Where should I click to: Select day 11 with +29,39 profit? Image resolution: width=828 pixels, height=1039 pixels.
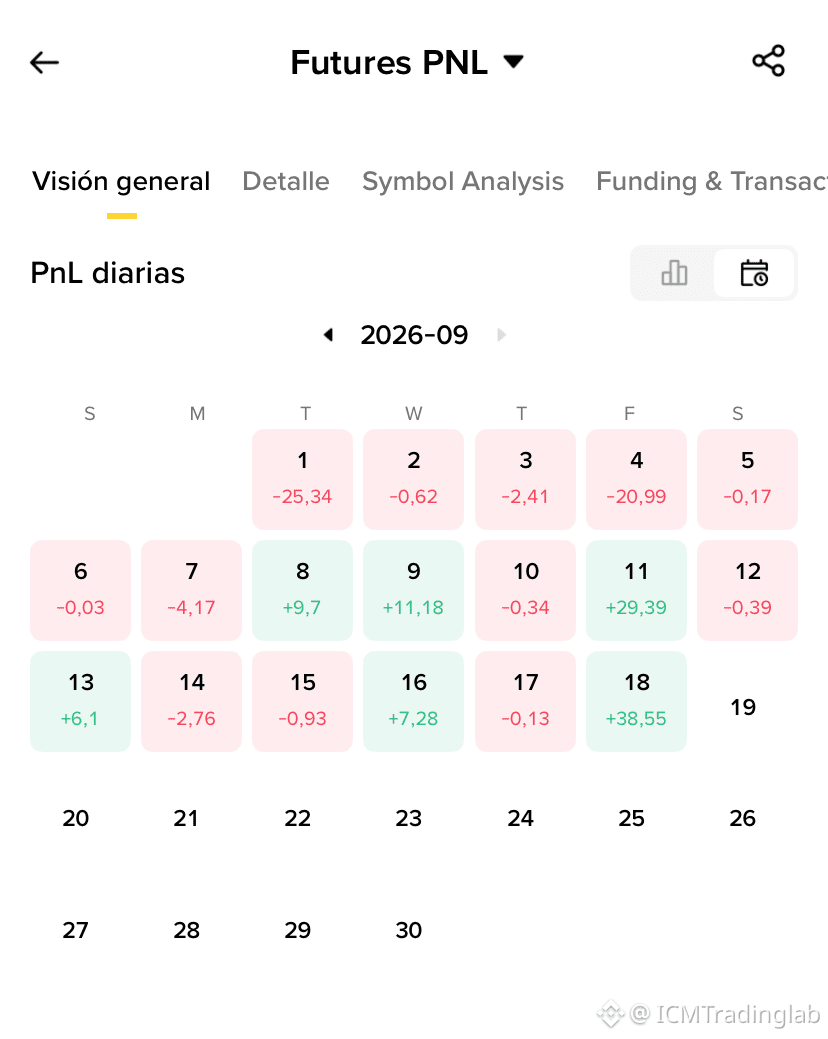point(636,590)
